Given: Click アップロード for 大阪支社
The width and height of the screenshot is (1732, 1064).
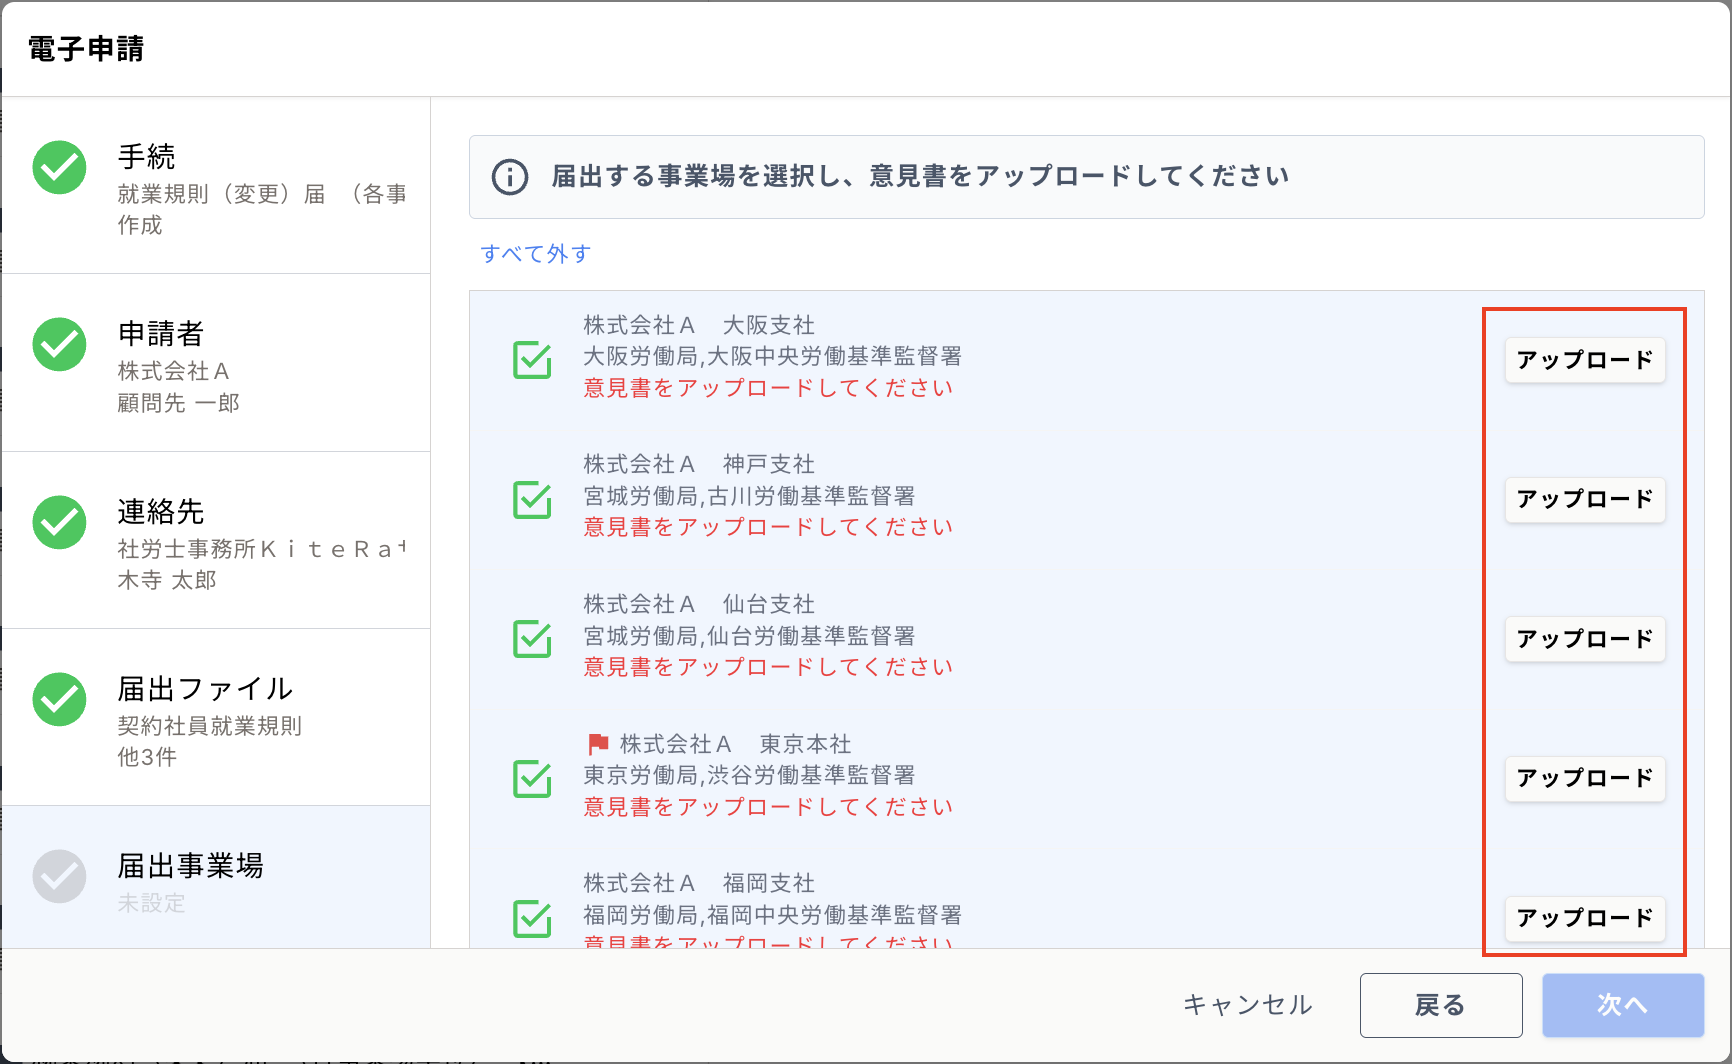Looking at the screenshot, I should (x=1585, y=360).
